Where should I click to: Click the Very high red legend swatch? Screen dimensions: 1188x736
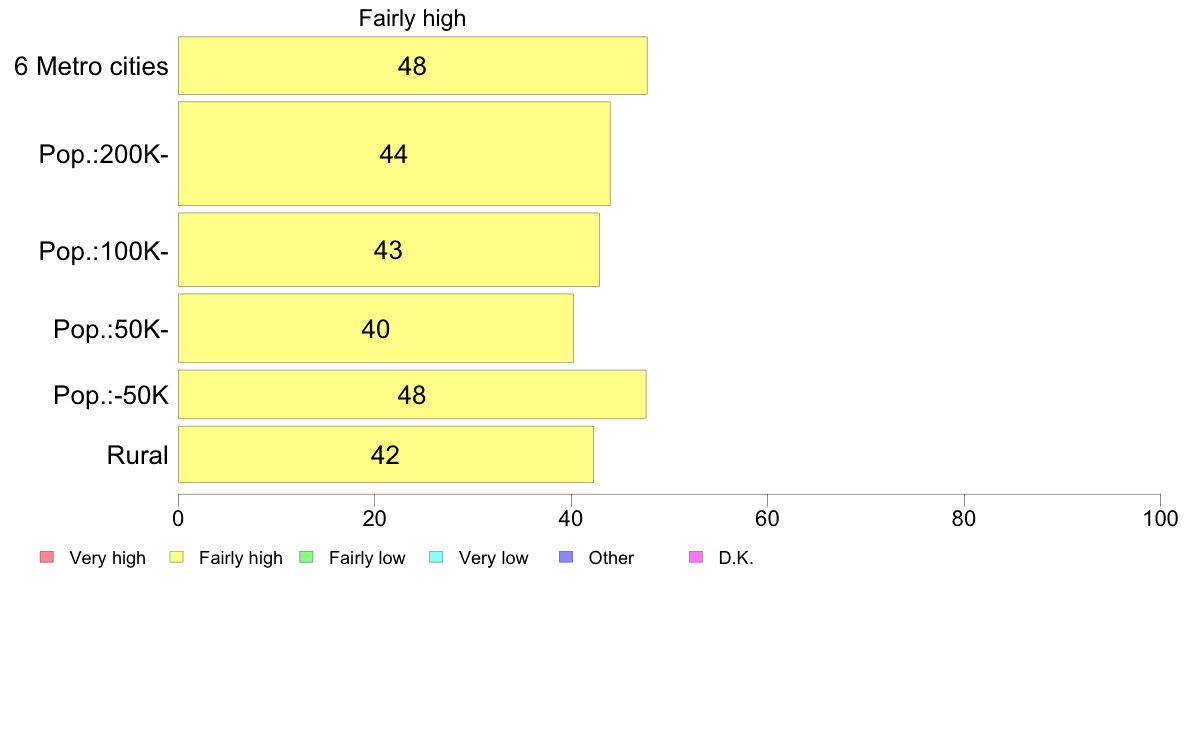(x=47, y=557)
